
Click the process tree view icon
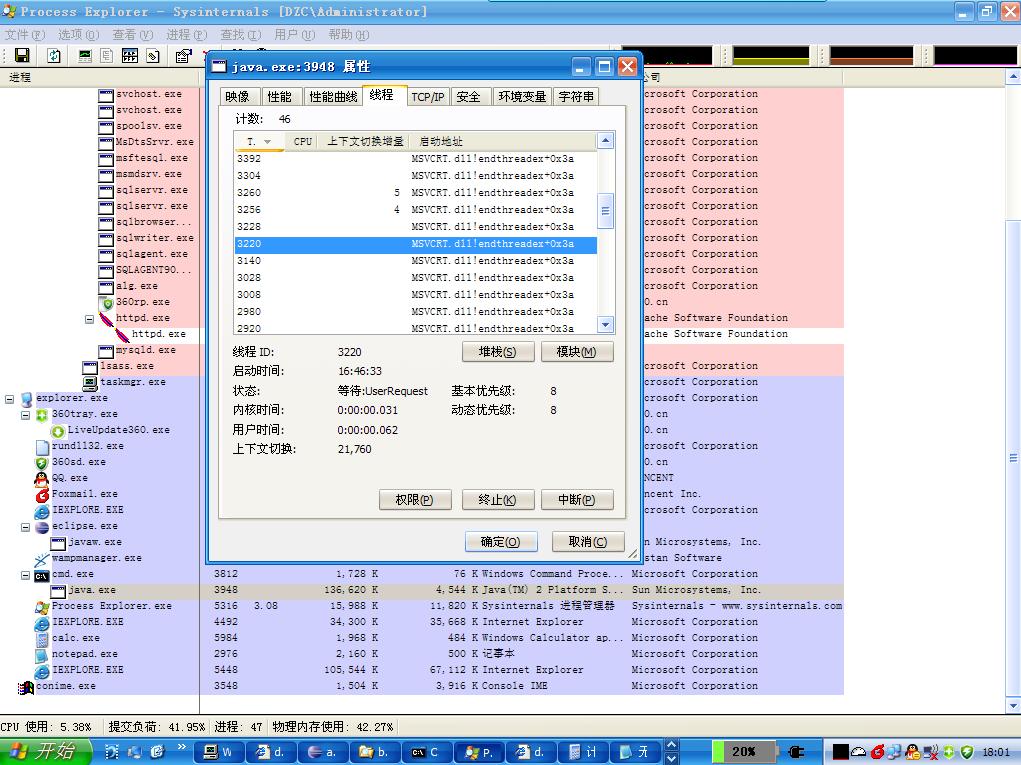(x=106, y=55)
